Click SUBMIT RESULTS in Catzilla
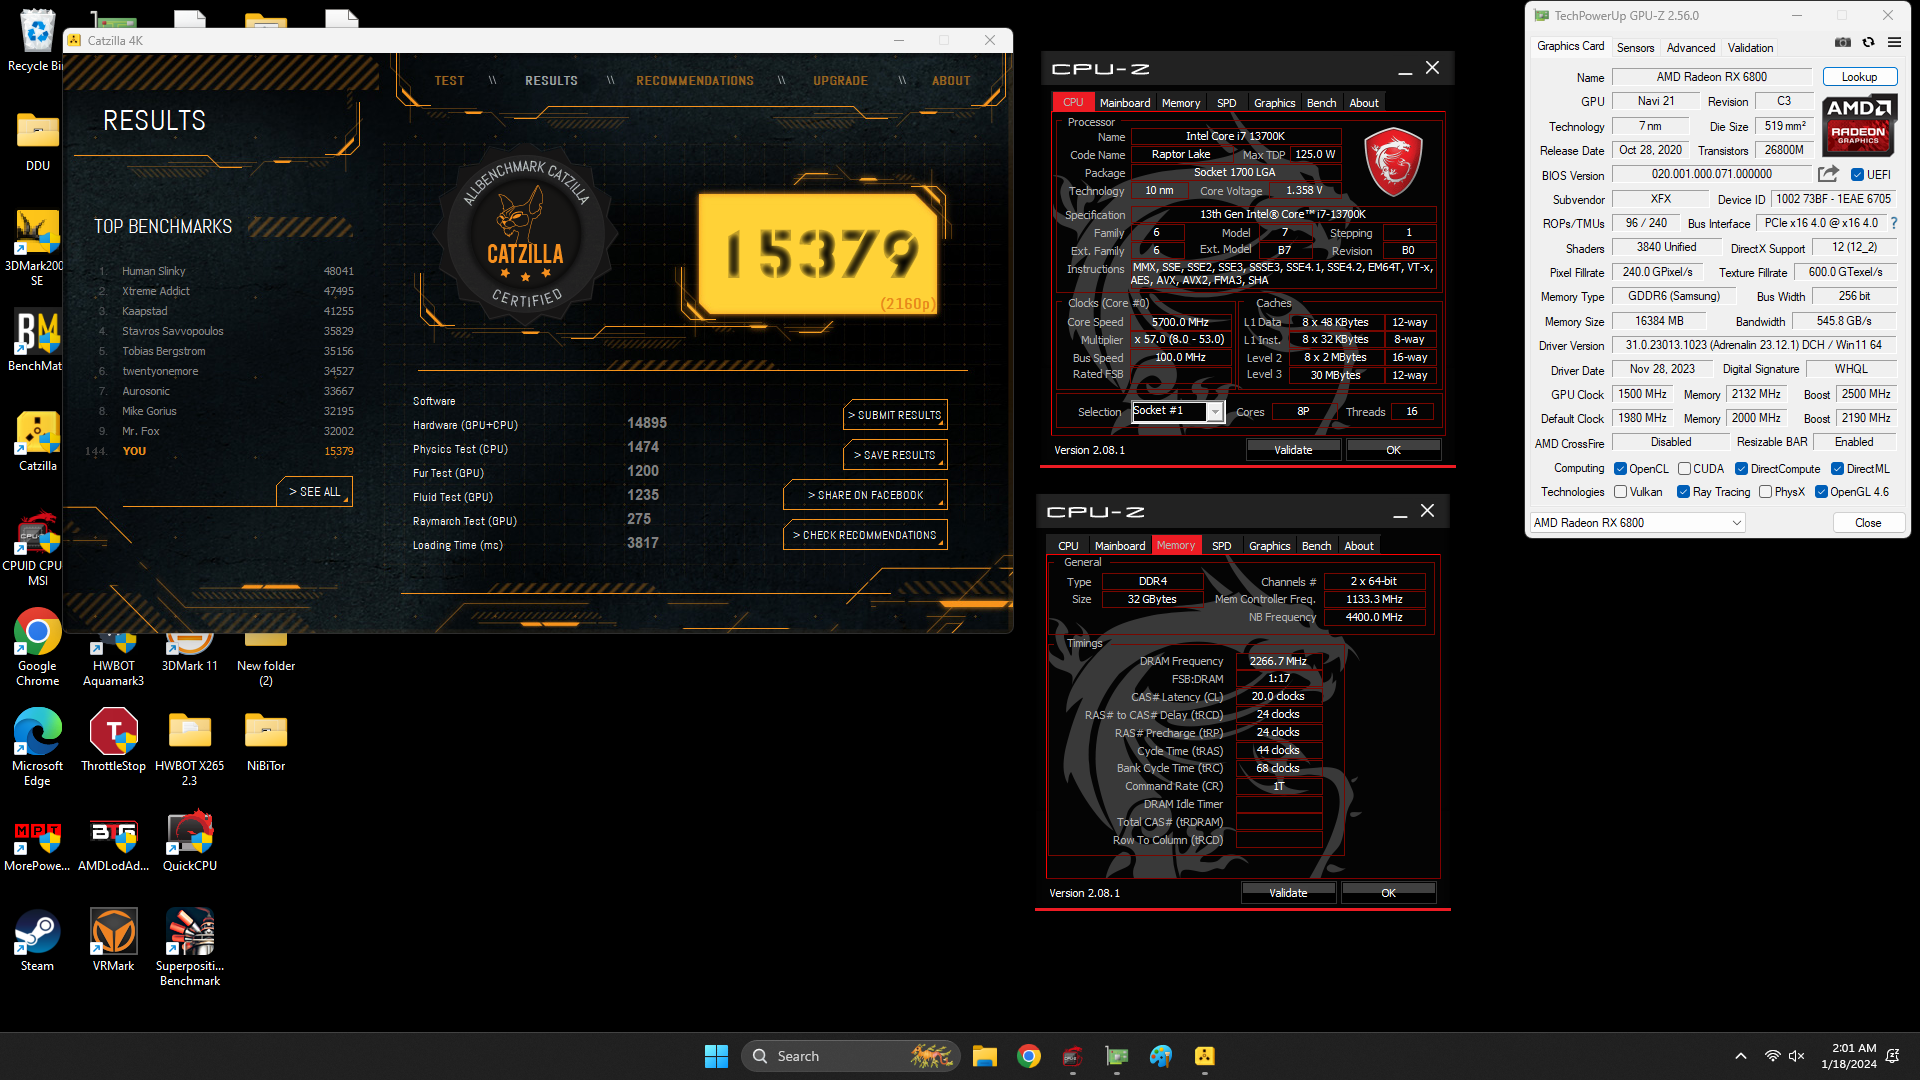Viewport: 1920px width, 1080px height. (895, 415)
